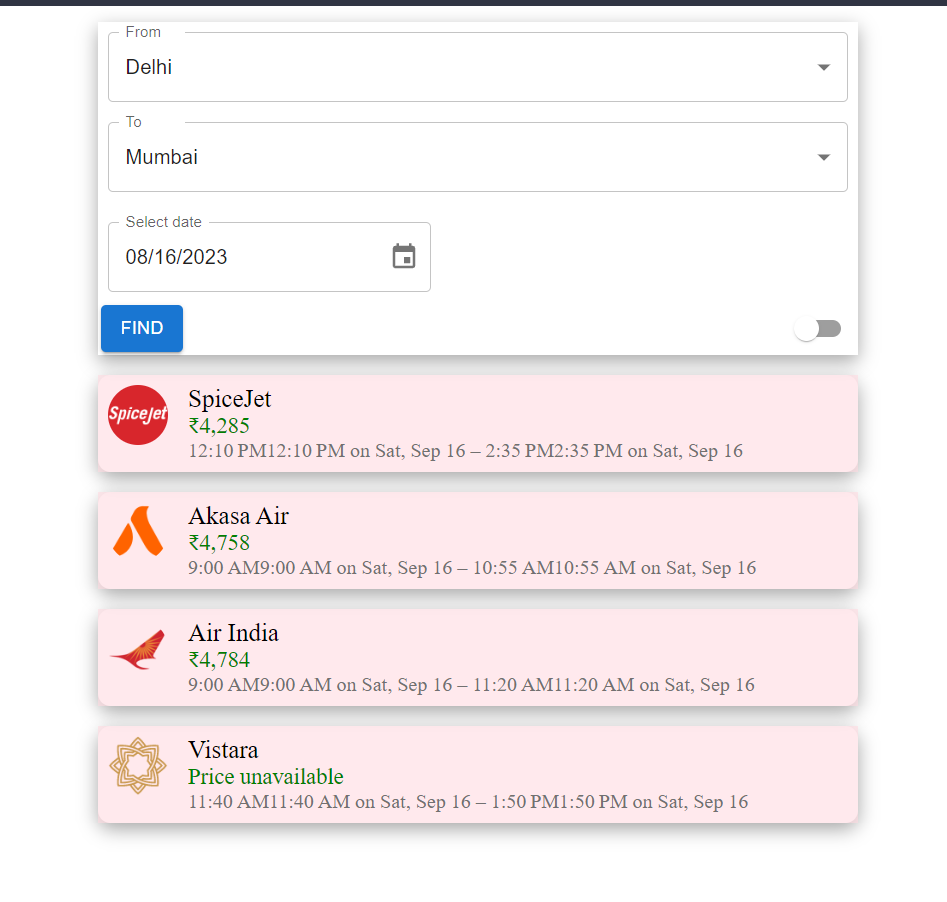Toggle the slider control near the FIND button

click(818, 328)
